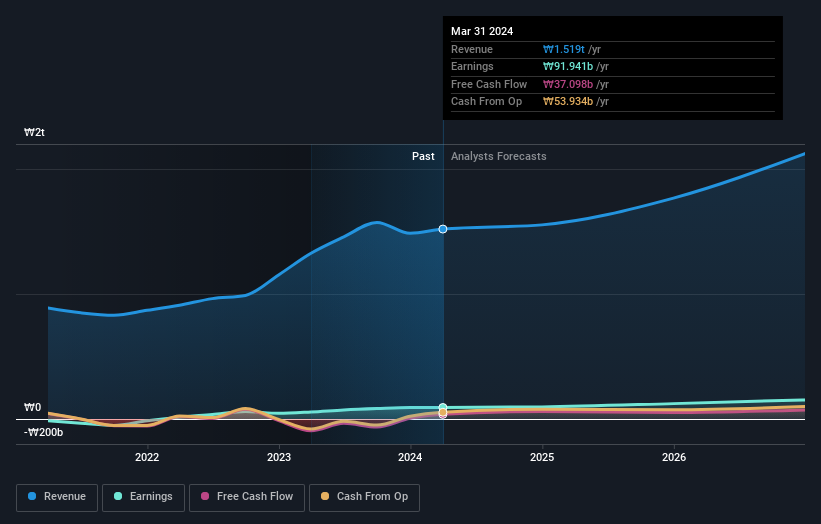The width and height of the screenshot is (821, 524).
Task: Toggle the Revenue legend button
Action: (57, 497)
